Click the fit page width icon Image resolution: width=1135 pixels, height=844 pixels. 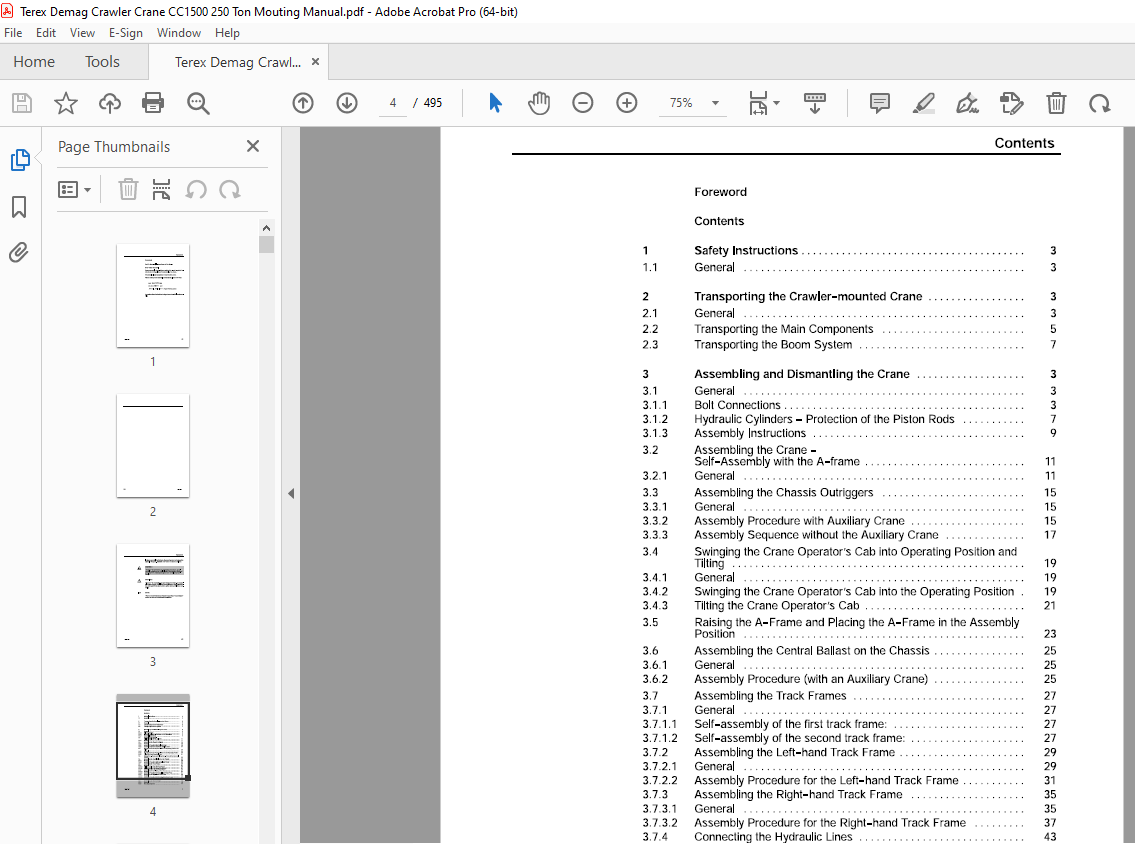tap(758, 104)
